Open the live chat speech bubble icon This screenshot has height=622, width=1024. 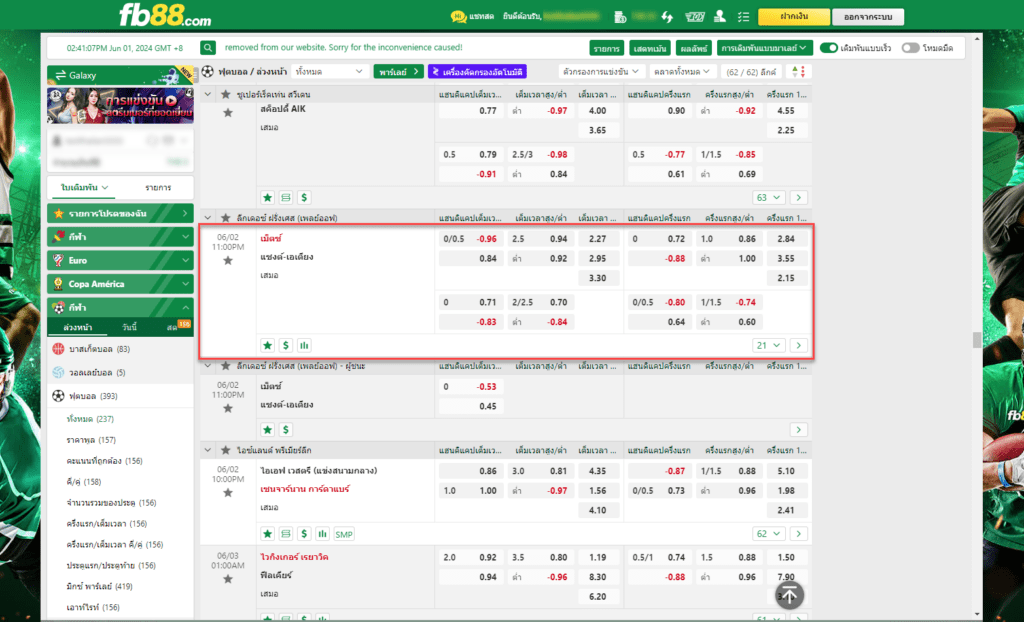point(458,17)
